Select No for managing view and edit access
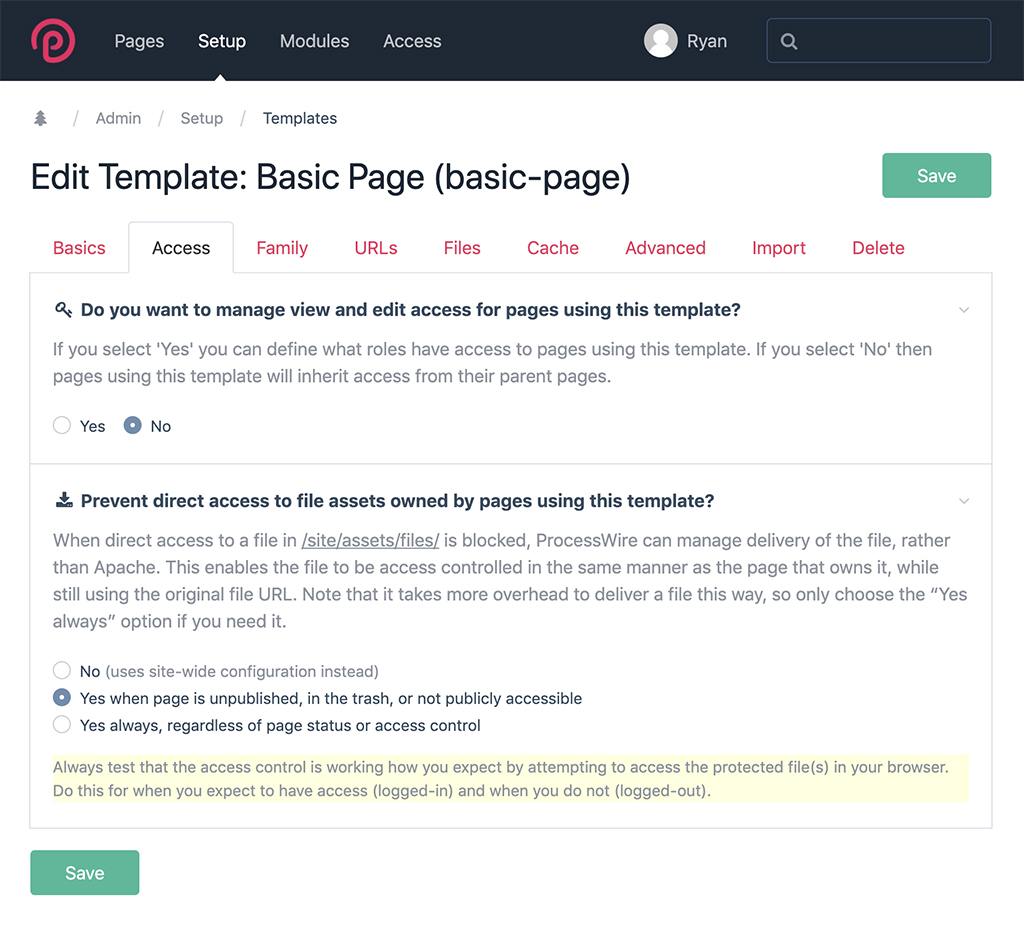 (133, 426)
